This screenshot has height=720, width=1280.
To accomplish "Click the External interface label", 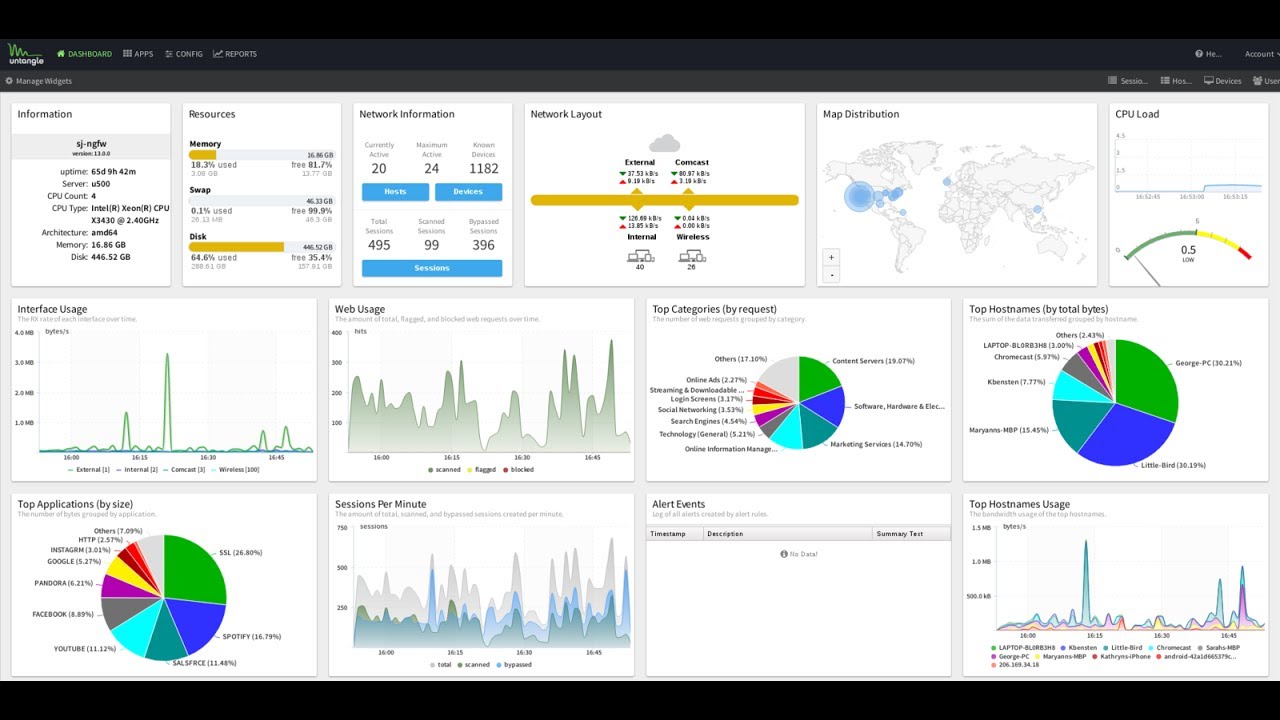I will [x=640, y=162].
